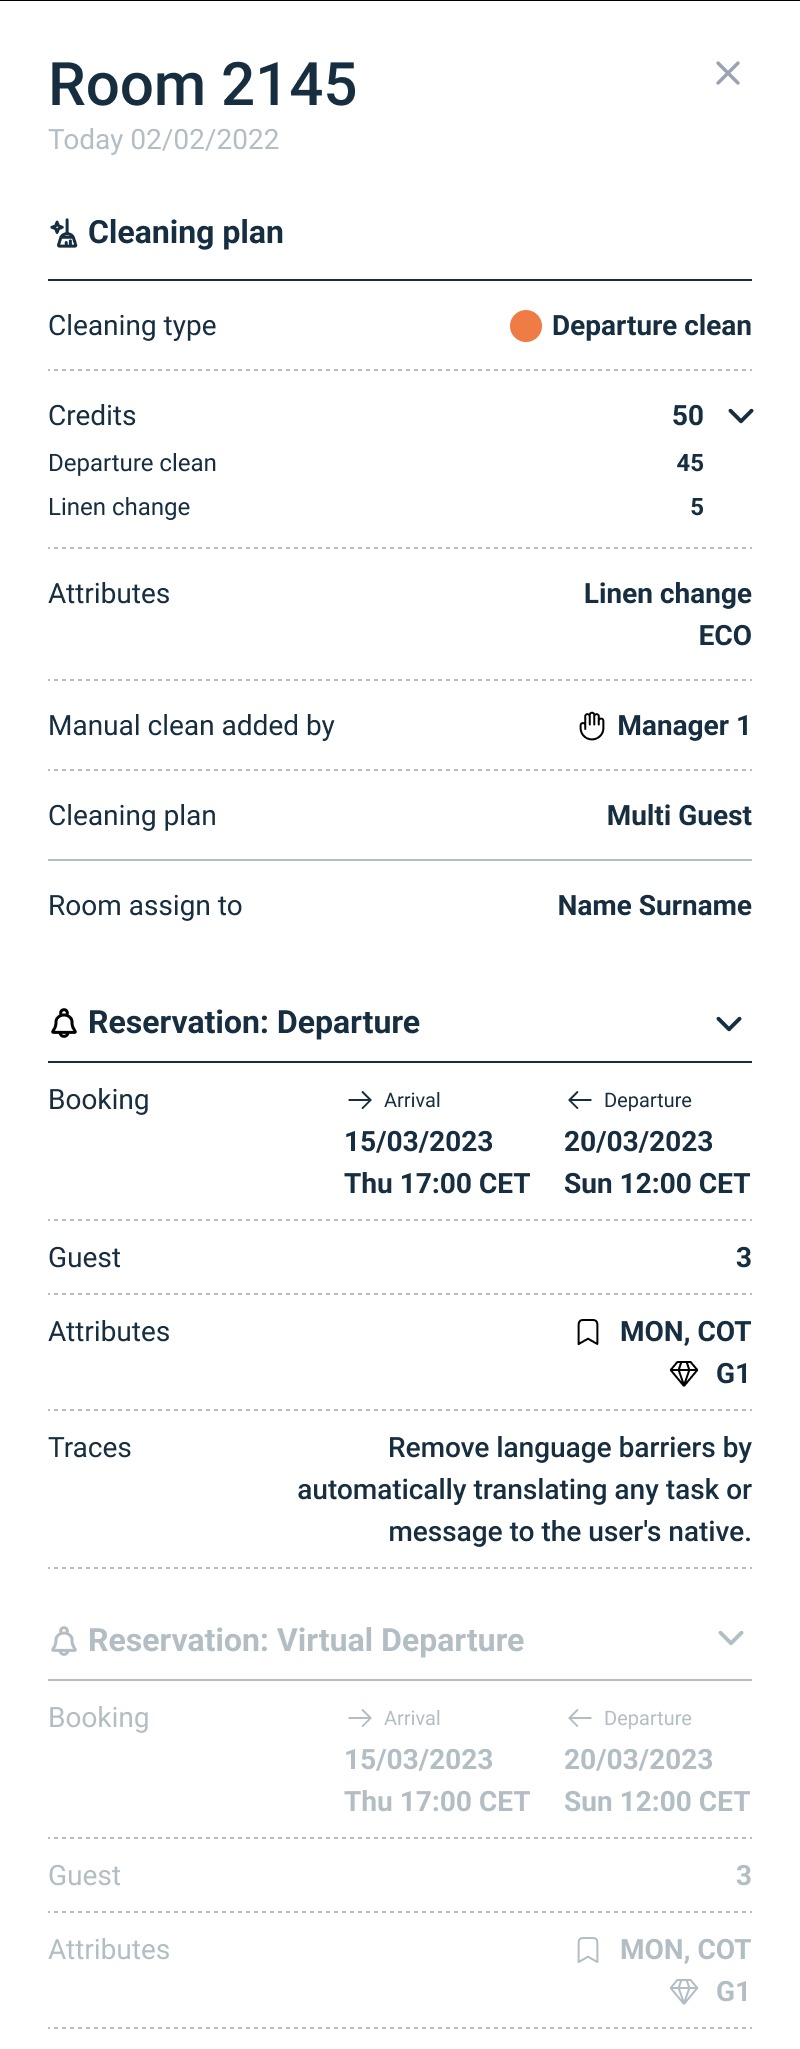Click the Traces translation message text

(x=525, y=1490)
